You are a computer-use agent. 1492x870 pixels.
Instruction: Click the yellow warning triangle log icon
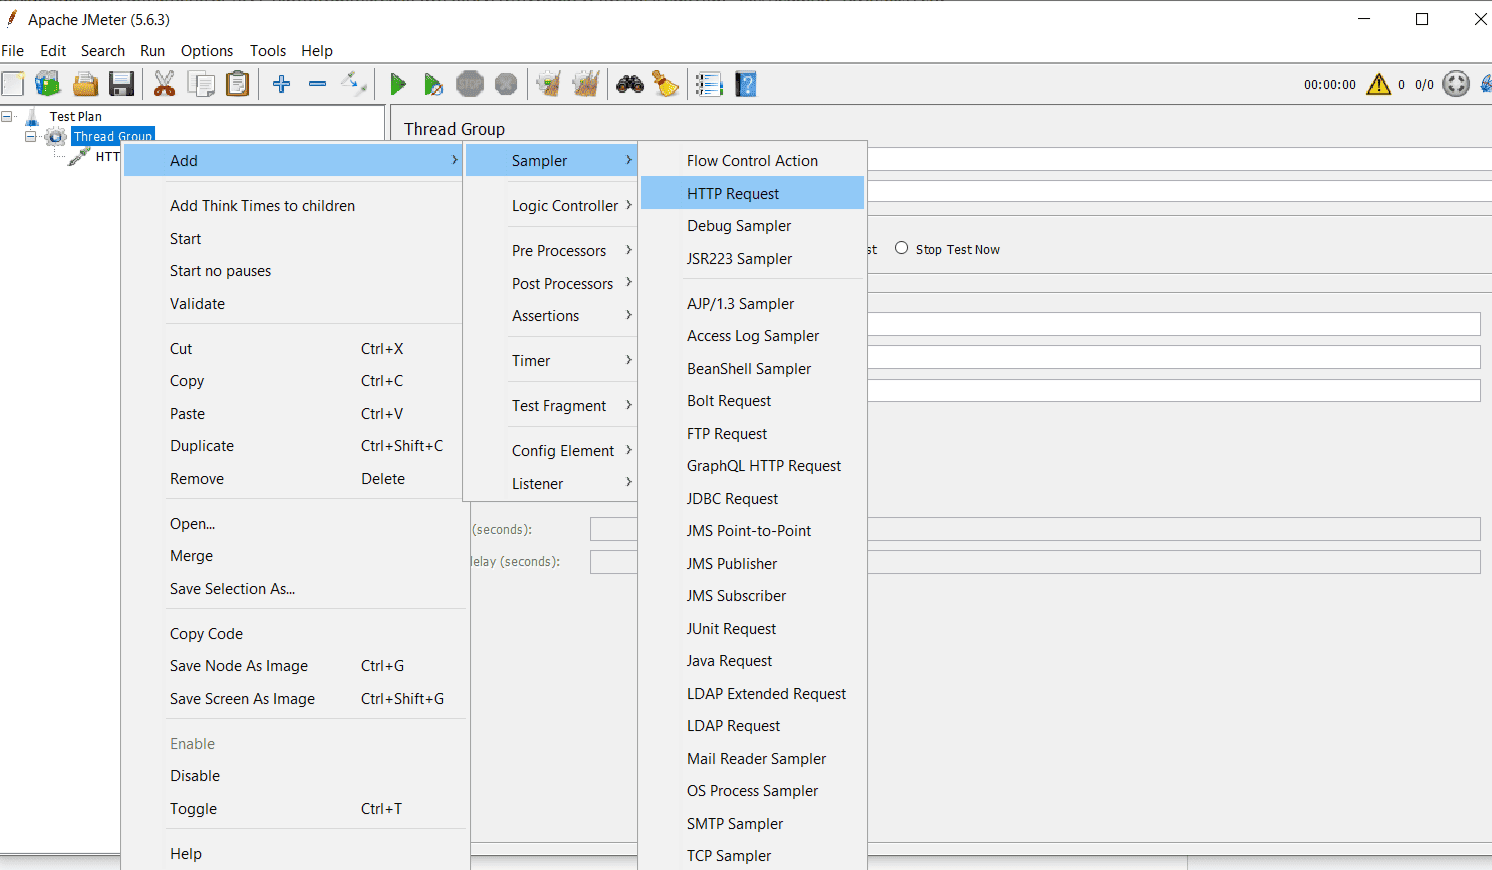(1378, 85)
